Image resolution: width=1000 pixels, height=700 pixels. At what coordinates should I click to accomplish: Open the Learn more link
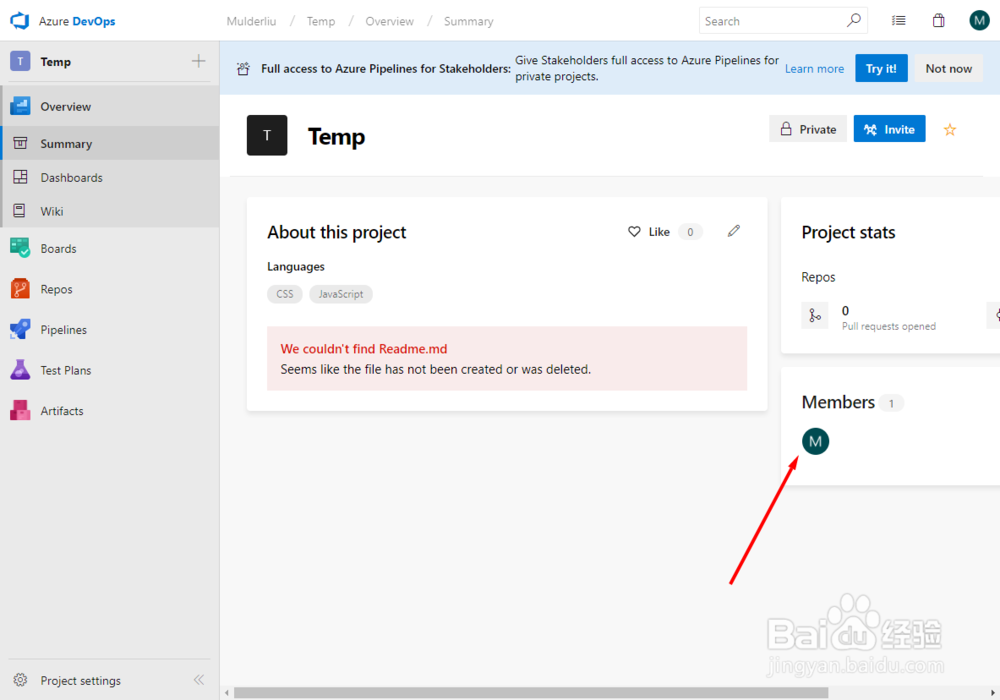pos(814,68)
